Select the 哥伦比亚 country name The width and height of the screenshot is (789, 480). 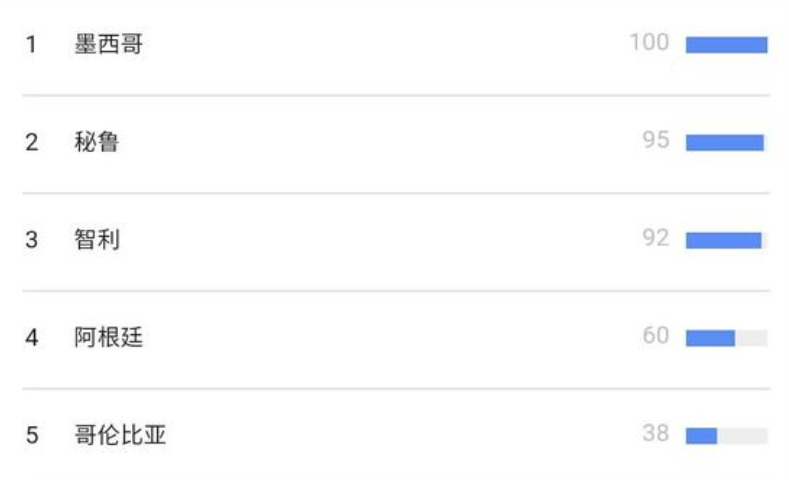tap(120, 434)
